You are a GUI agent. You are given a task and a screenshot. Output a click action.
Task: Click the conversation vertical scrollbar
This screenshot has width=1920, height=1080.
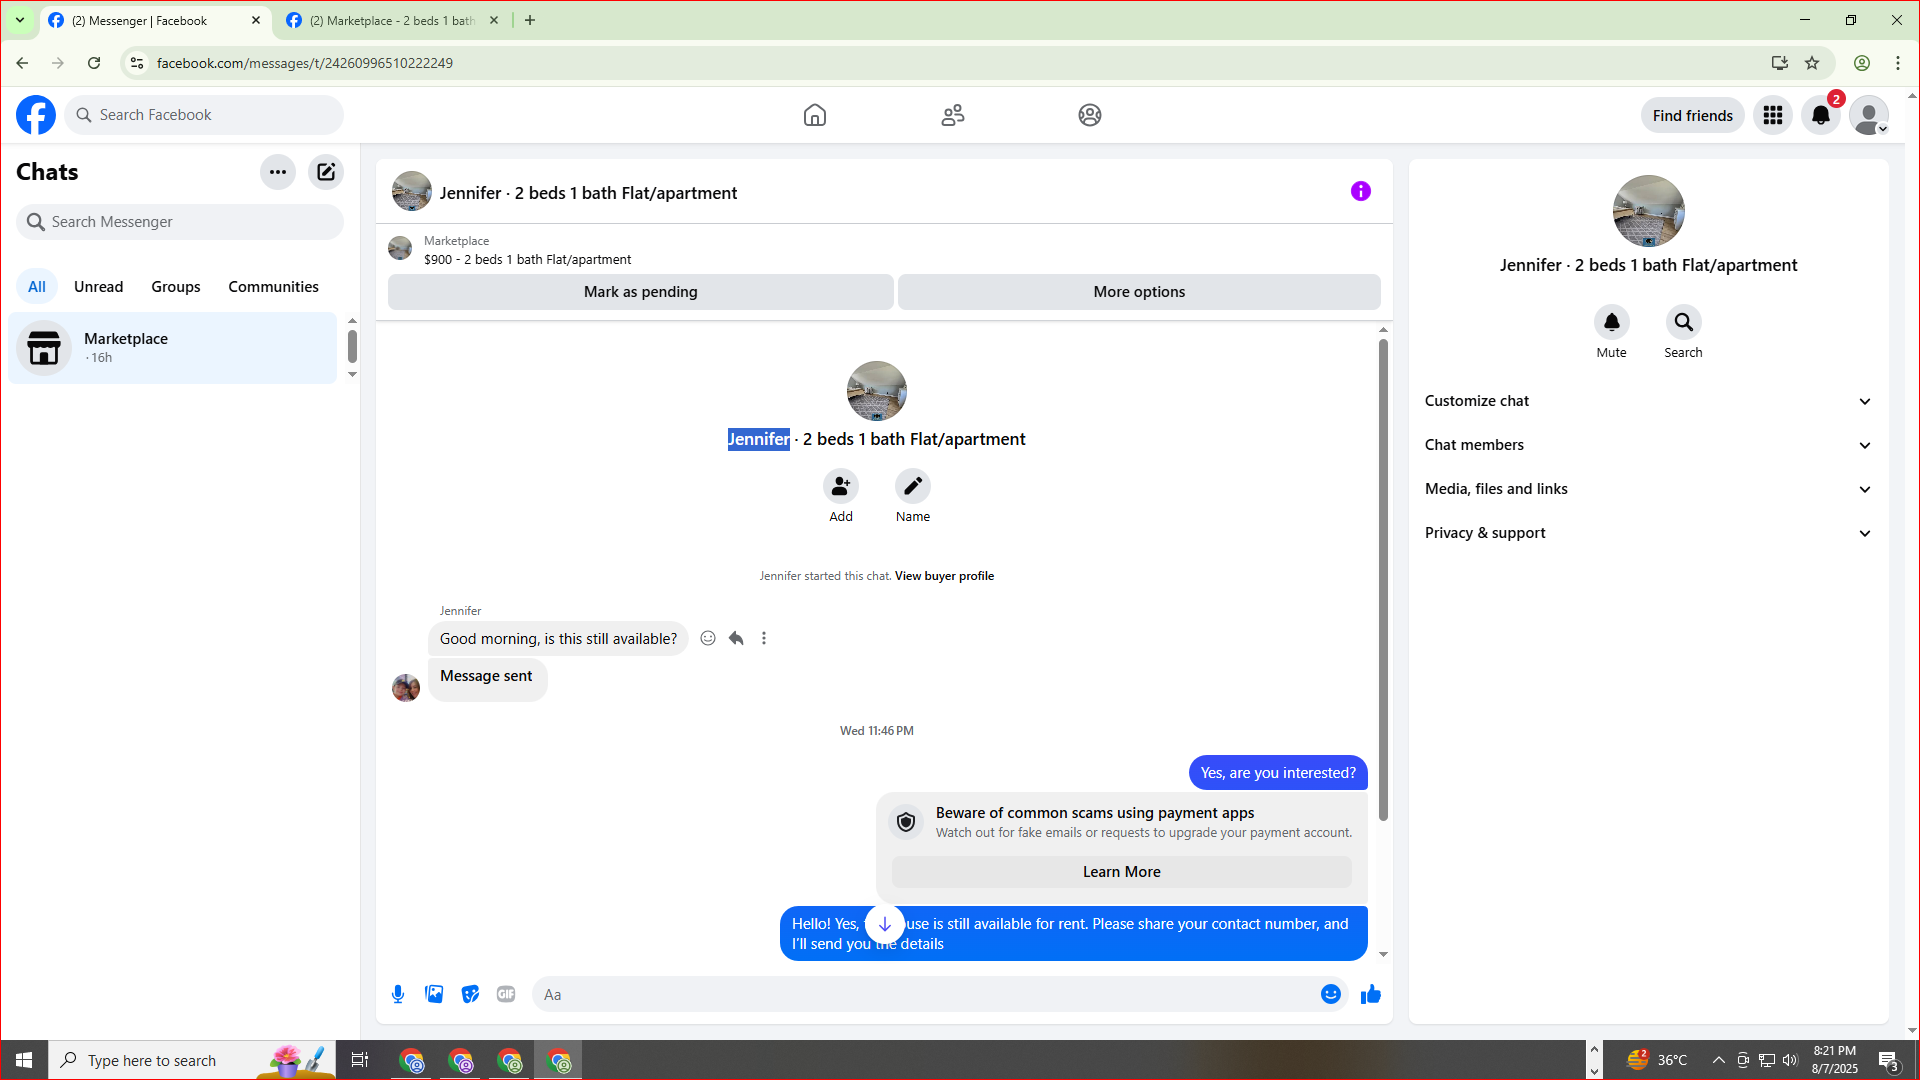click(x=1383, y=580)
